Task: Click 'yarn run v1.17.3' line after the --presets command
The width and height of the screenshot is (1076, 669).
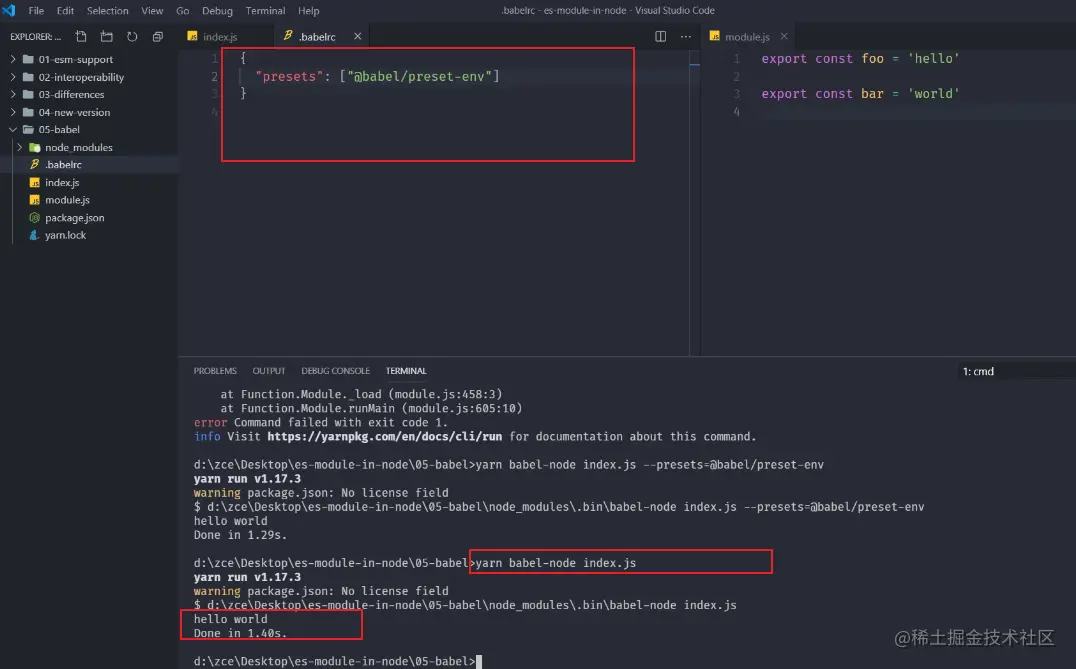Action: point(247,478)
